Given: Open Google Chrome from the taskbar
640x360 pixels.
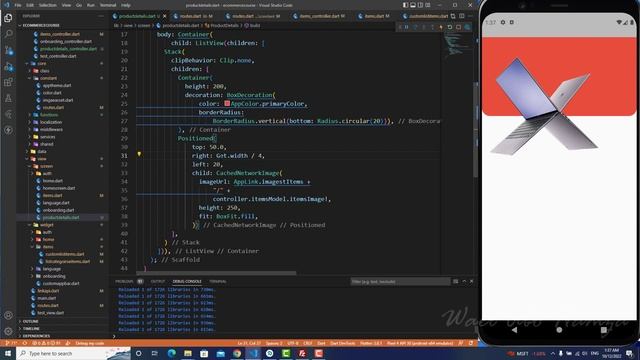Looking at the screenshot, I should pos(237,353).
